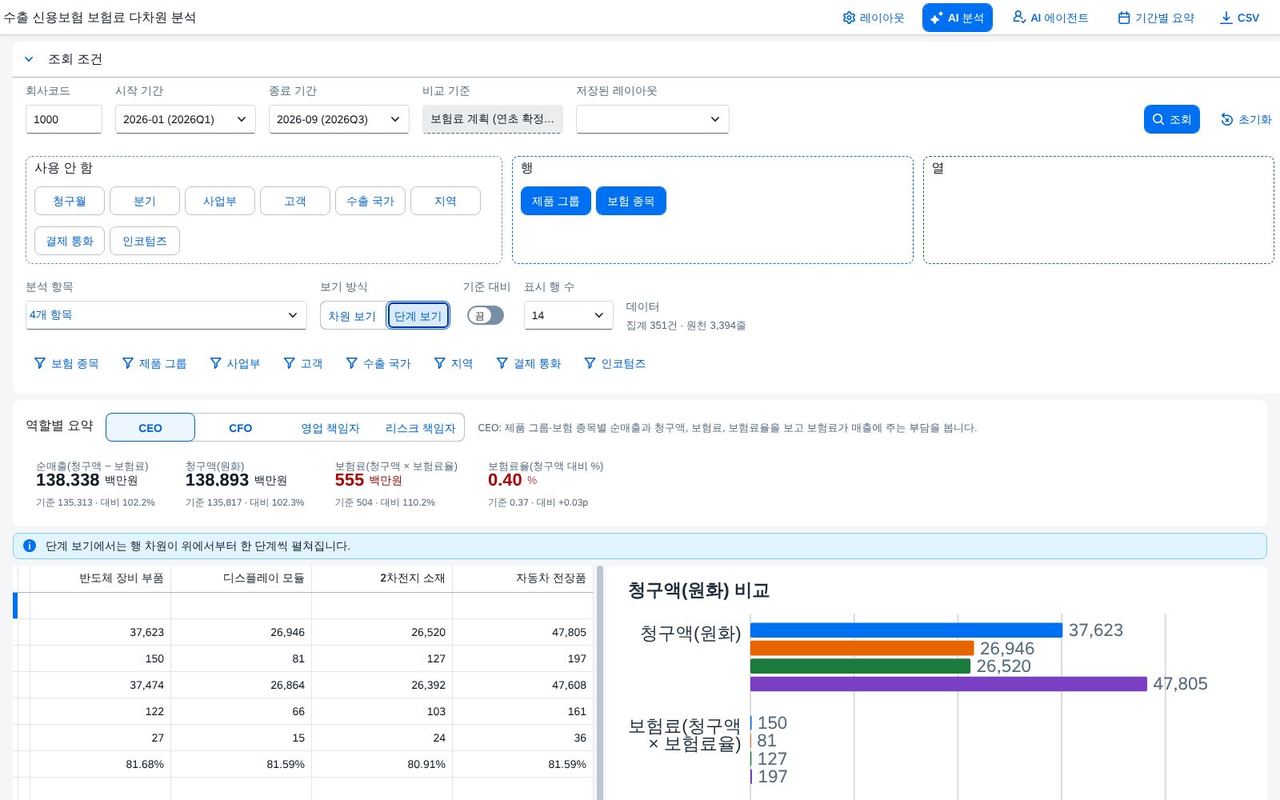Click the 조회 search button

click(x=1171, y=119)
